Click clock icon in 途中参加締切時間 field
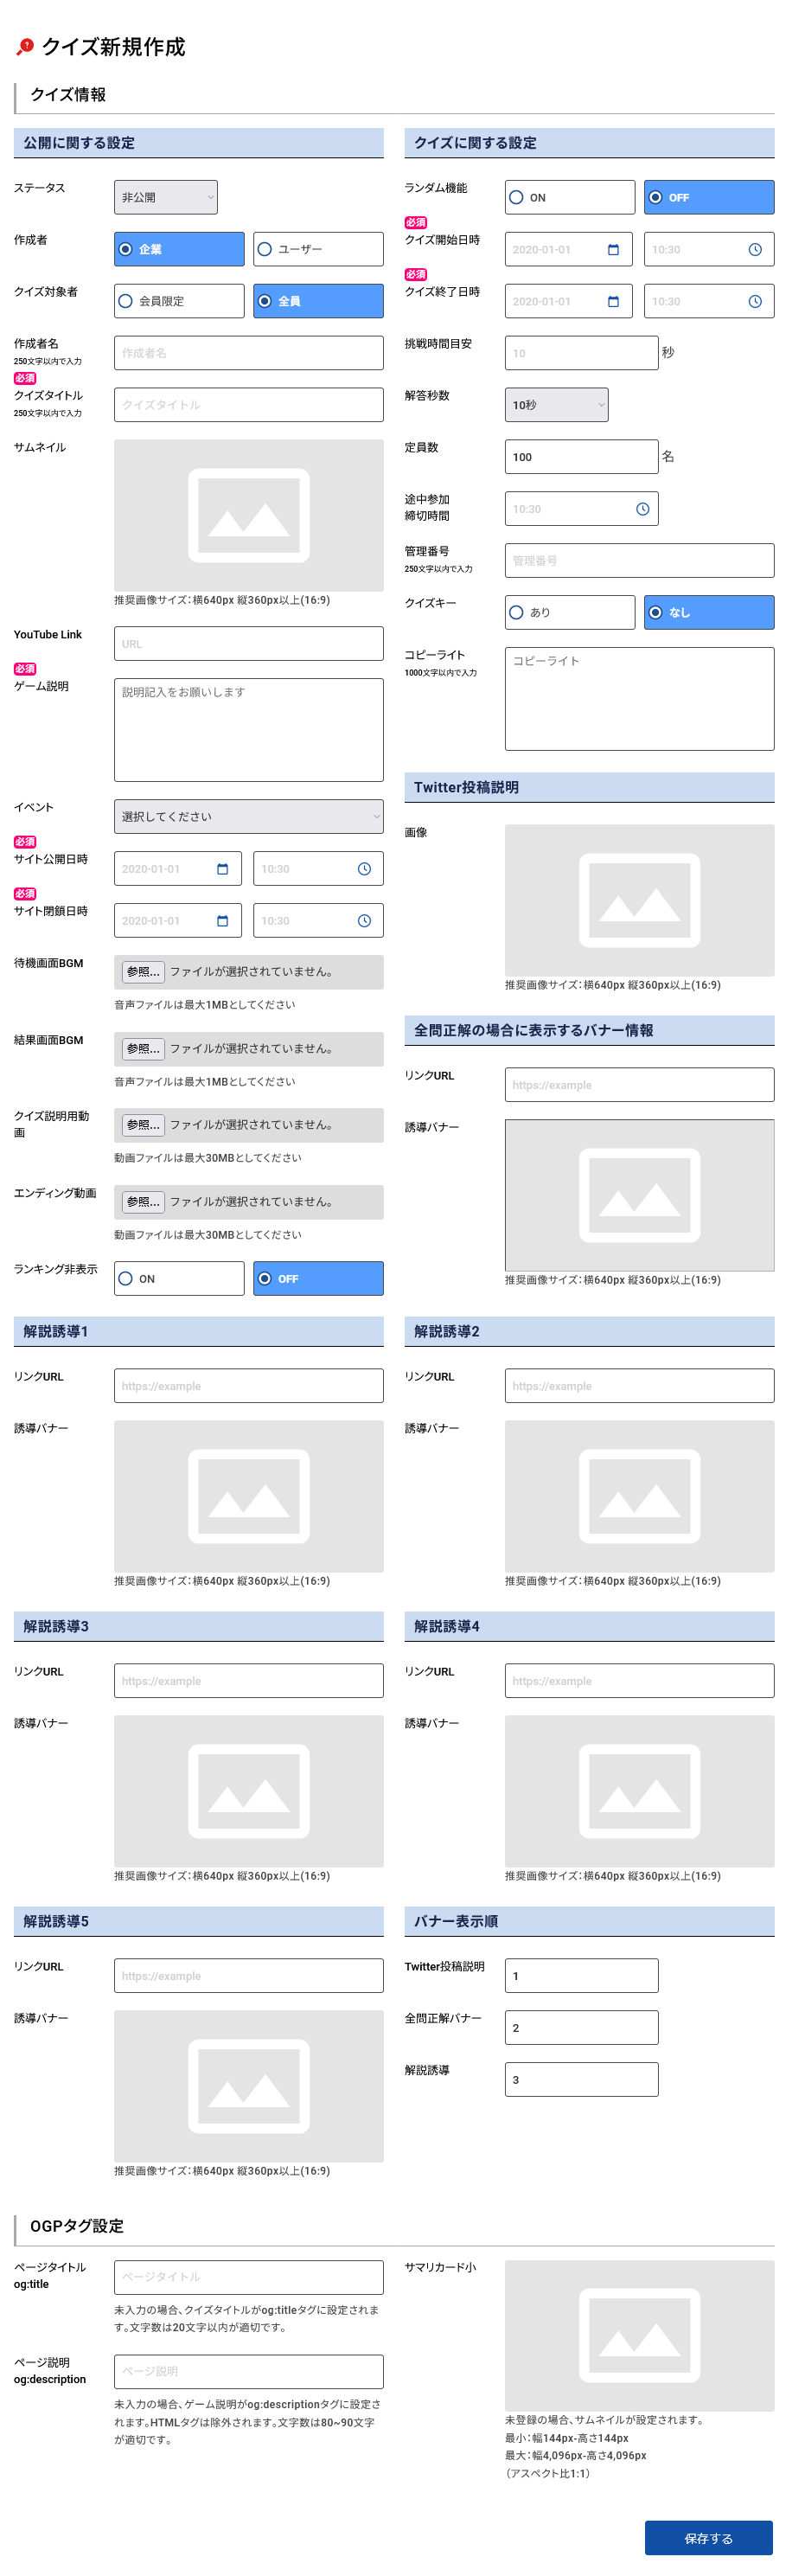The height and width of the screenshot is (2576, 805). coord(642,510)
